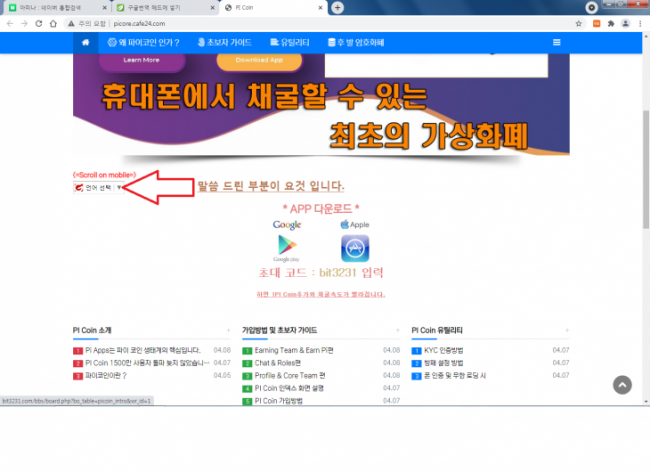Open 방패 설정 방법 post
The width and height of the screenshot is (650, 473).
444,363
